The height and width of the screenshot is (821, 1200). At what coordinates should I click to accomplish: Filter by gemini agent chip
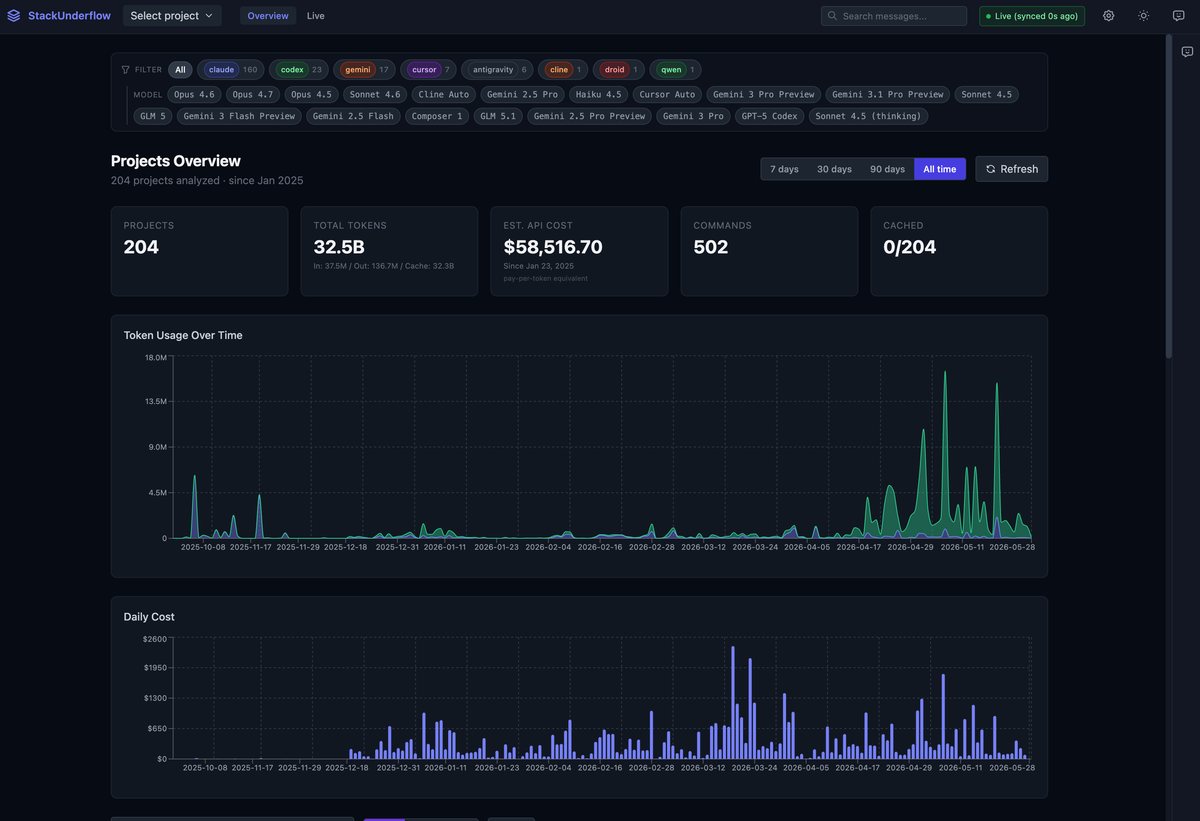click(x=364, y=70)
